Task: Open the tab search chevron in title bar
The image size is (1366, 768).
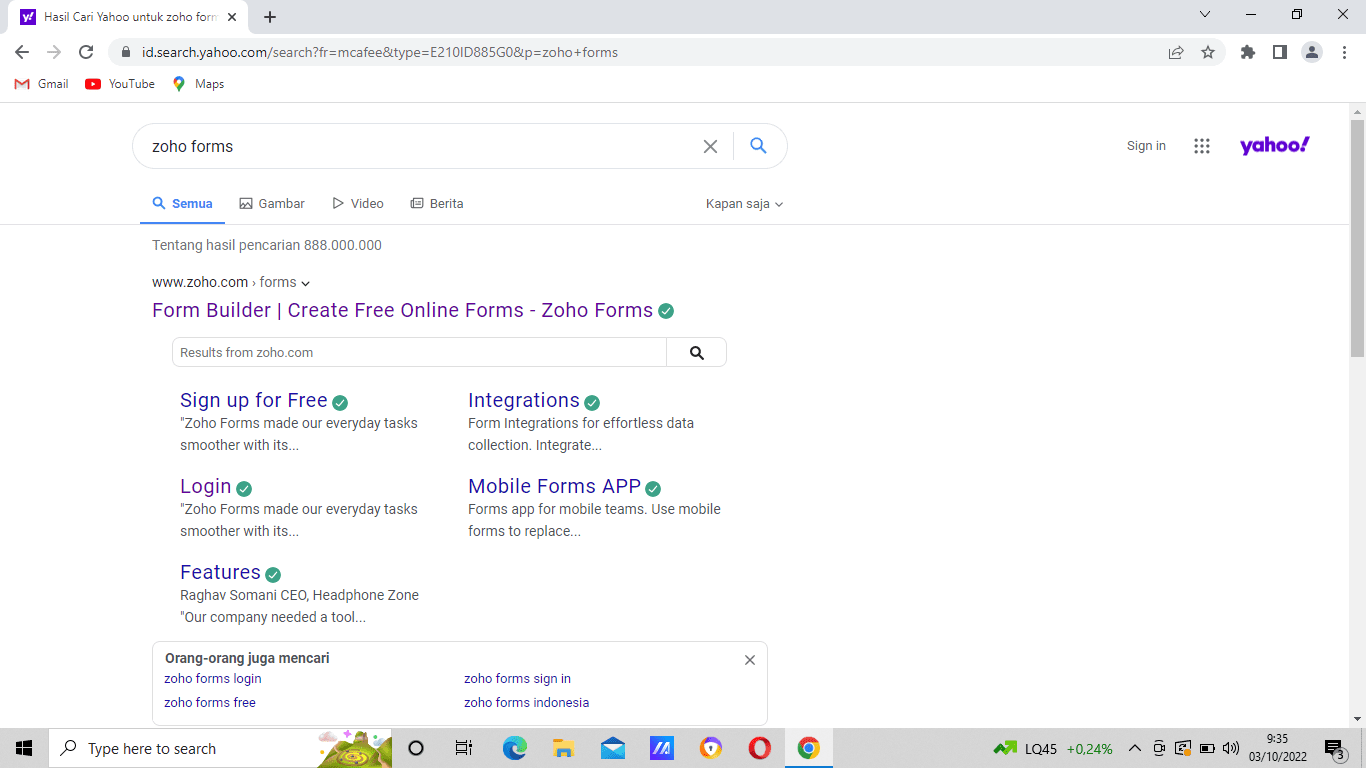Action: pos(1205,15)
